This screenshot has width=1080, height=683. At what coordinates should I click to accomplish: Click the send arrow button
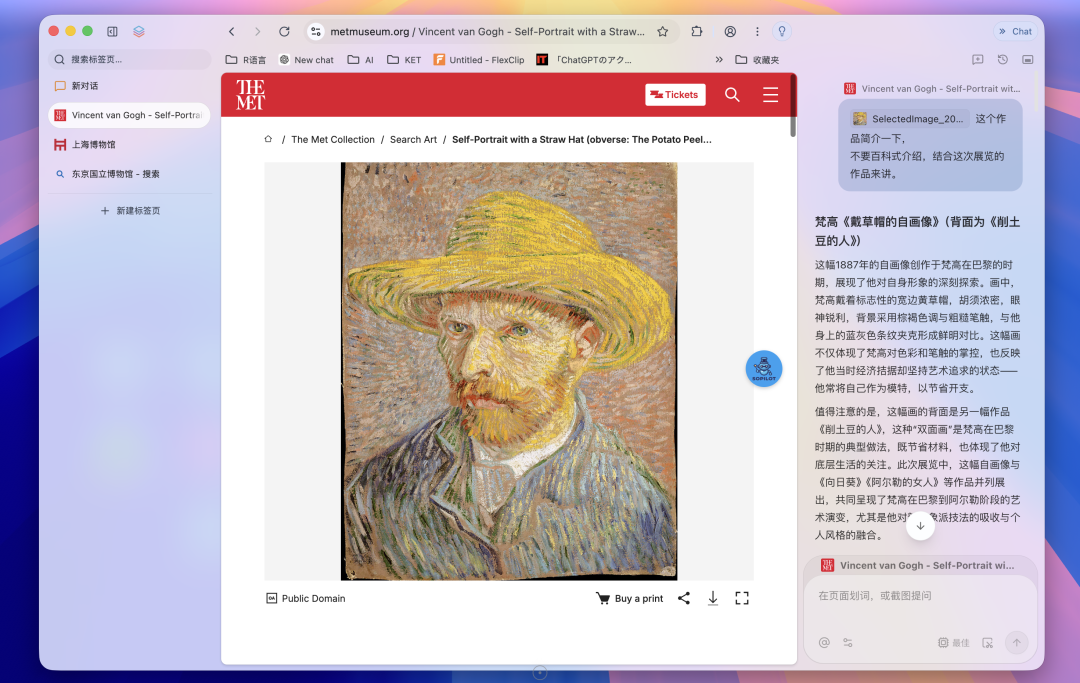1017,642
